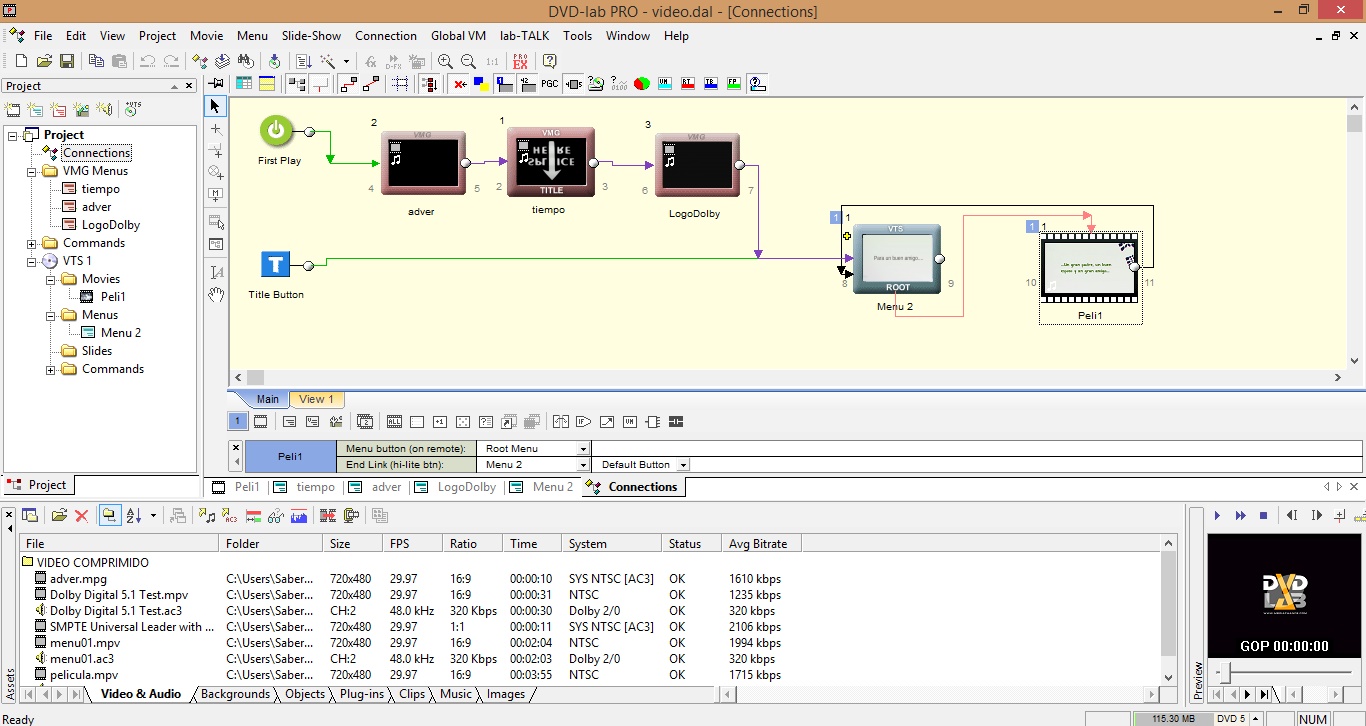Click the red X delete asset icon

coord(82,516)
